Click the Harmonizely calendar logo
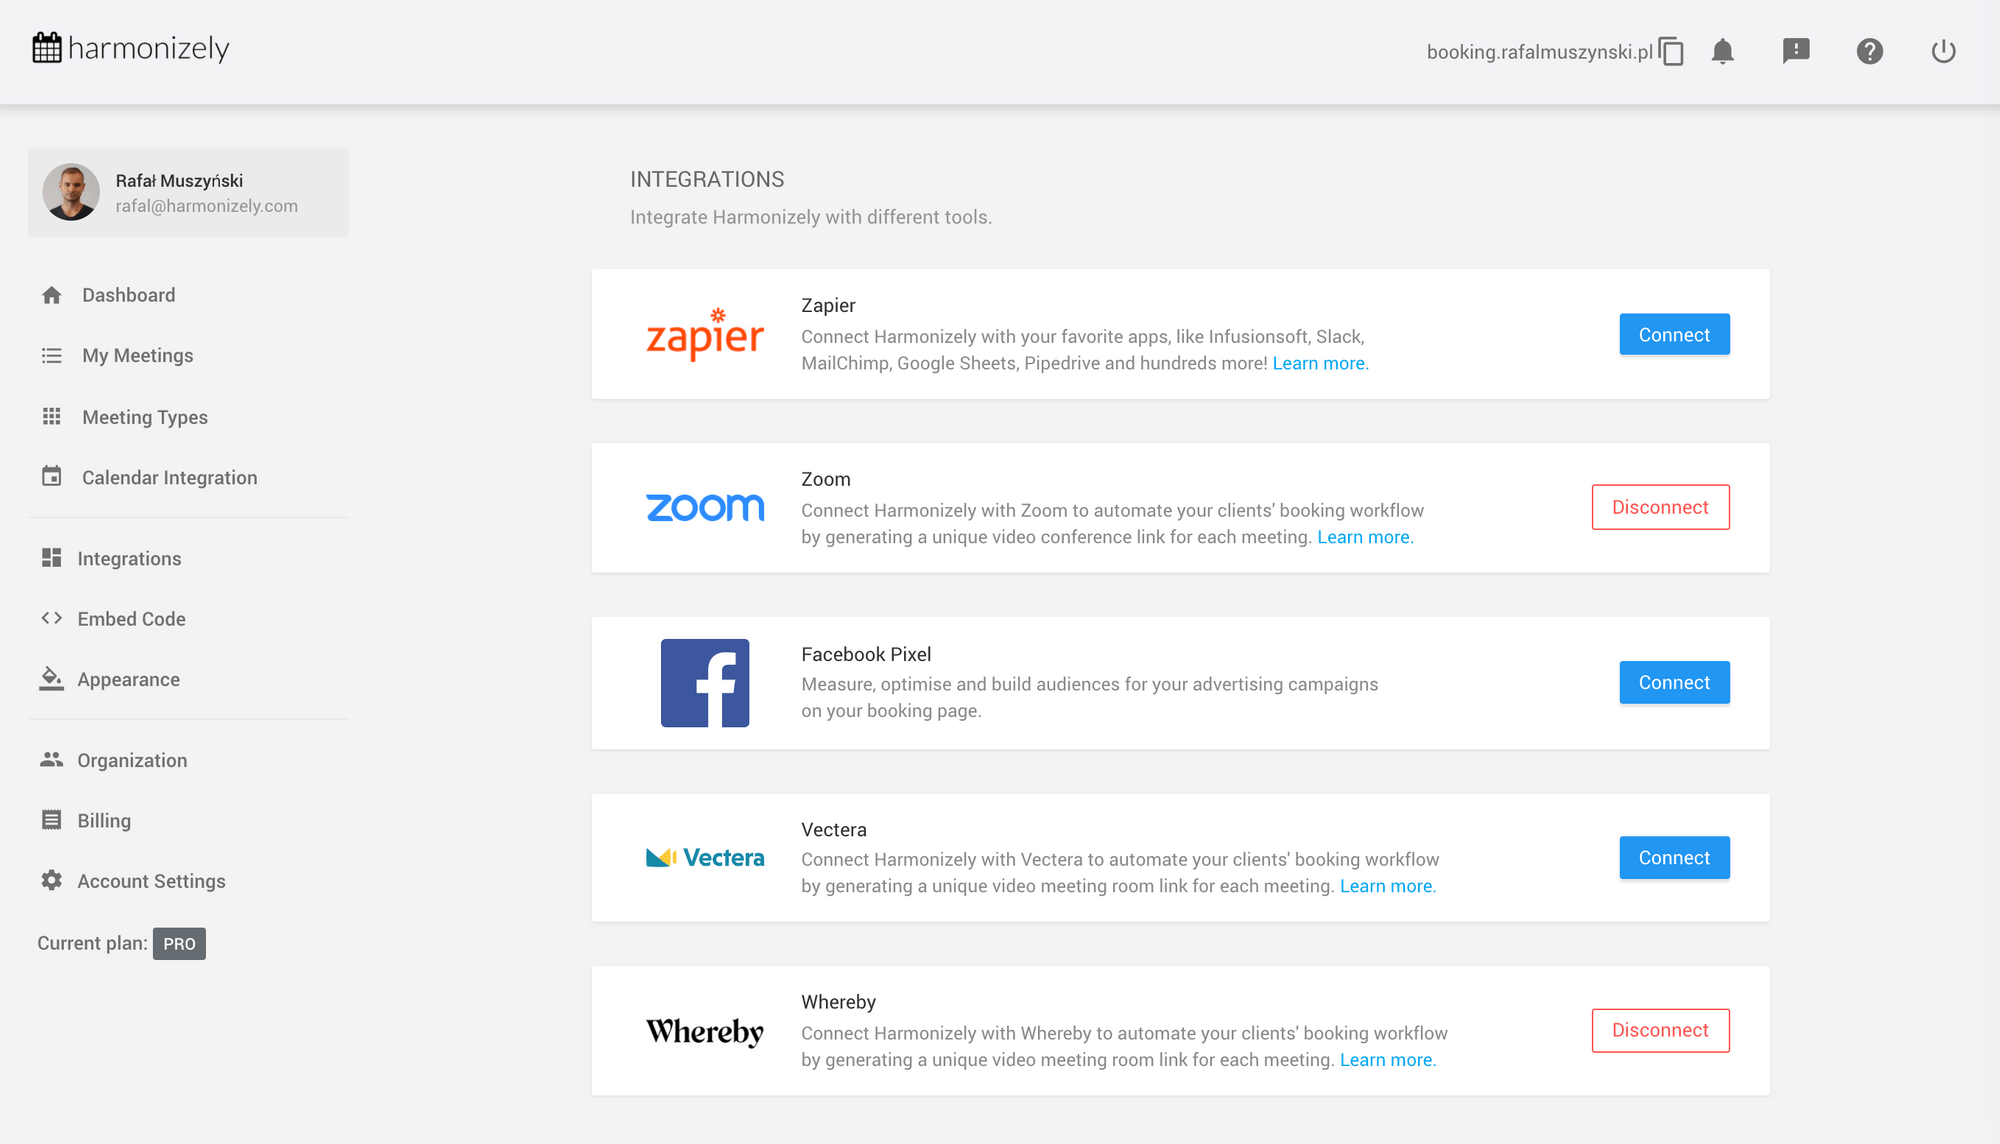Image resolution: width=2000 pixels, height=1144 pixels. coord(47,48)
